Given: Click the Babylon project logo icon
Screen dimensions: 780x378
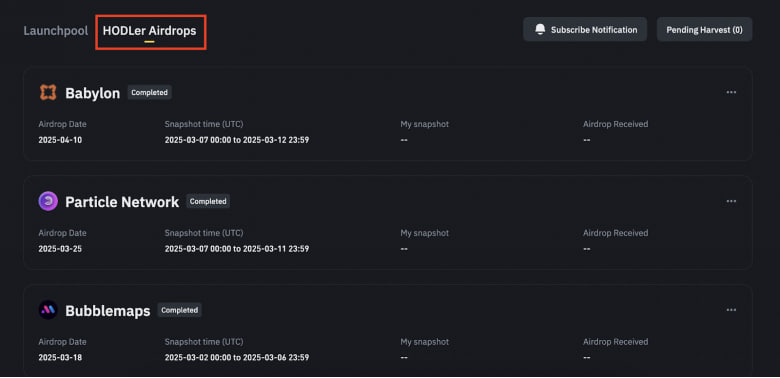Looking at the screenshot, I should pyautogui.click(x=48, y=93).
